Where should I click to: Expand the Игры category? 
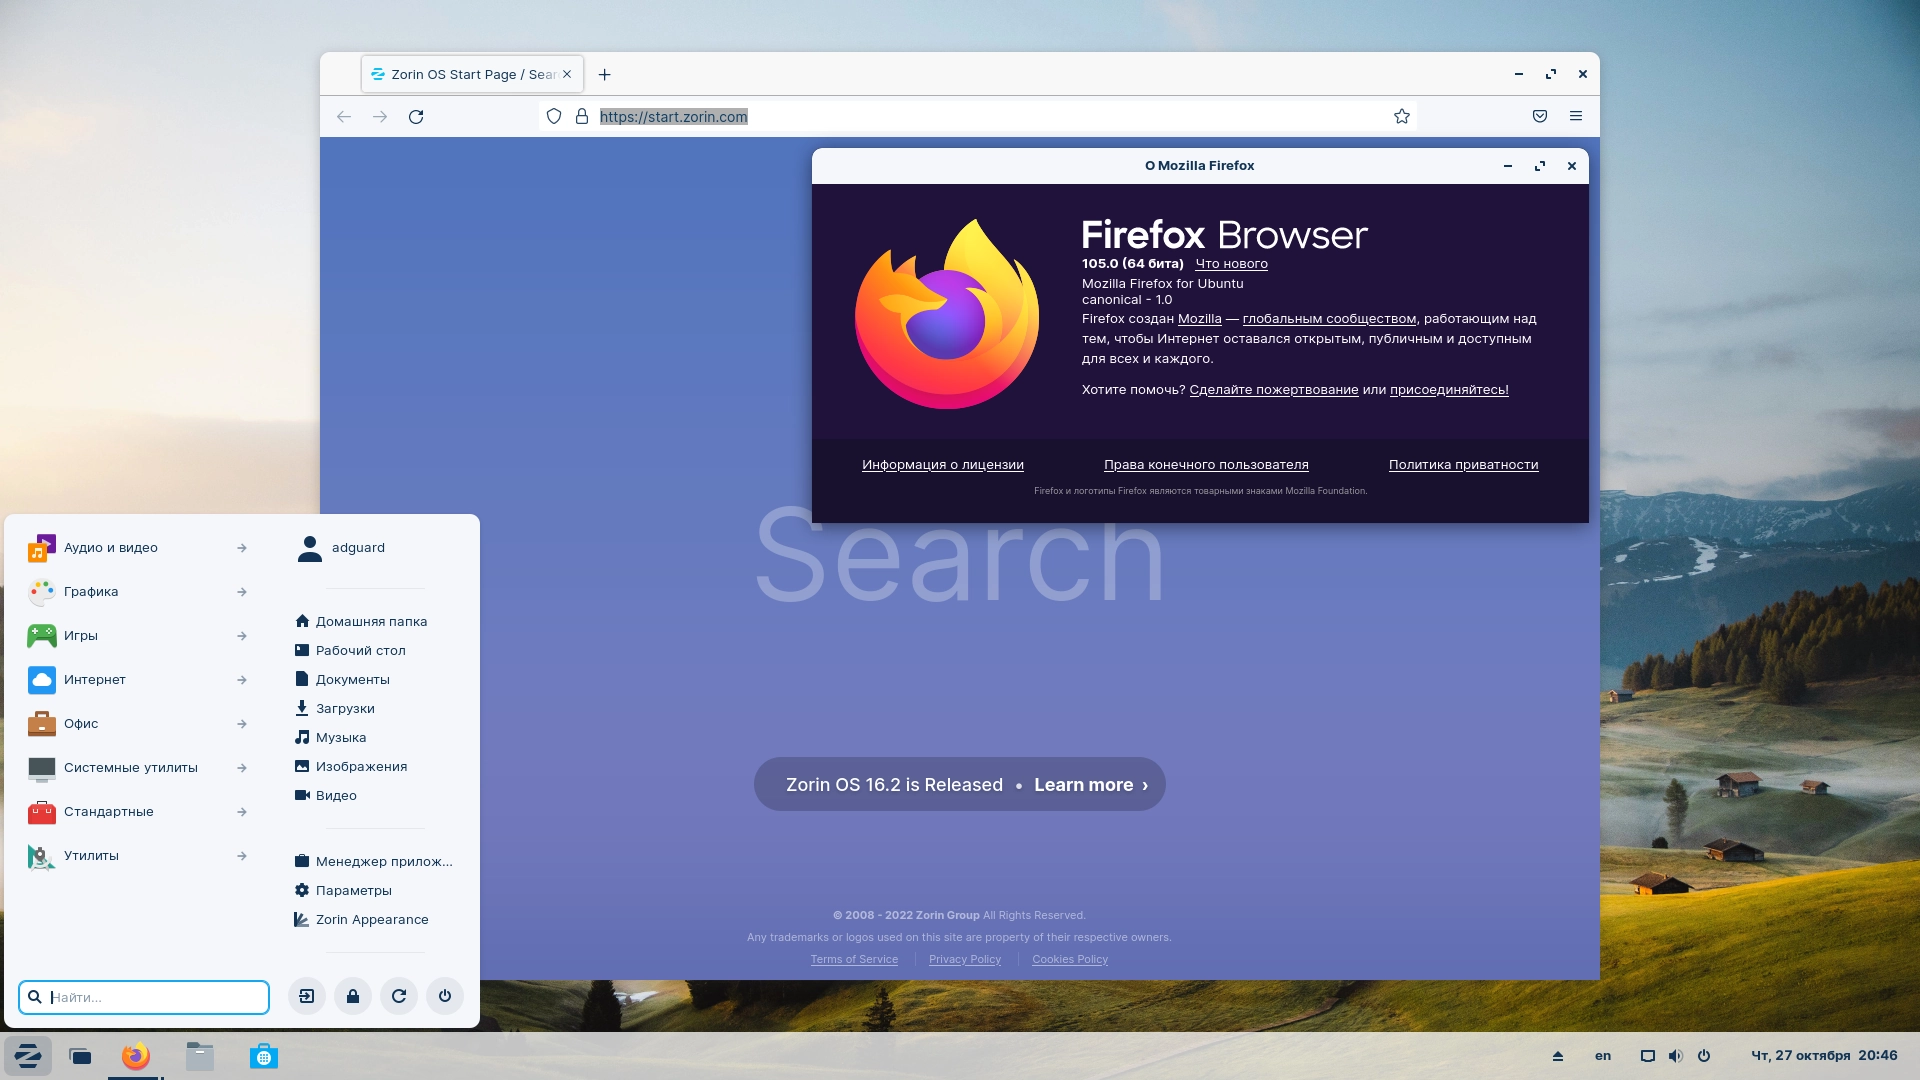[x=138, y=636]
